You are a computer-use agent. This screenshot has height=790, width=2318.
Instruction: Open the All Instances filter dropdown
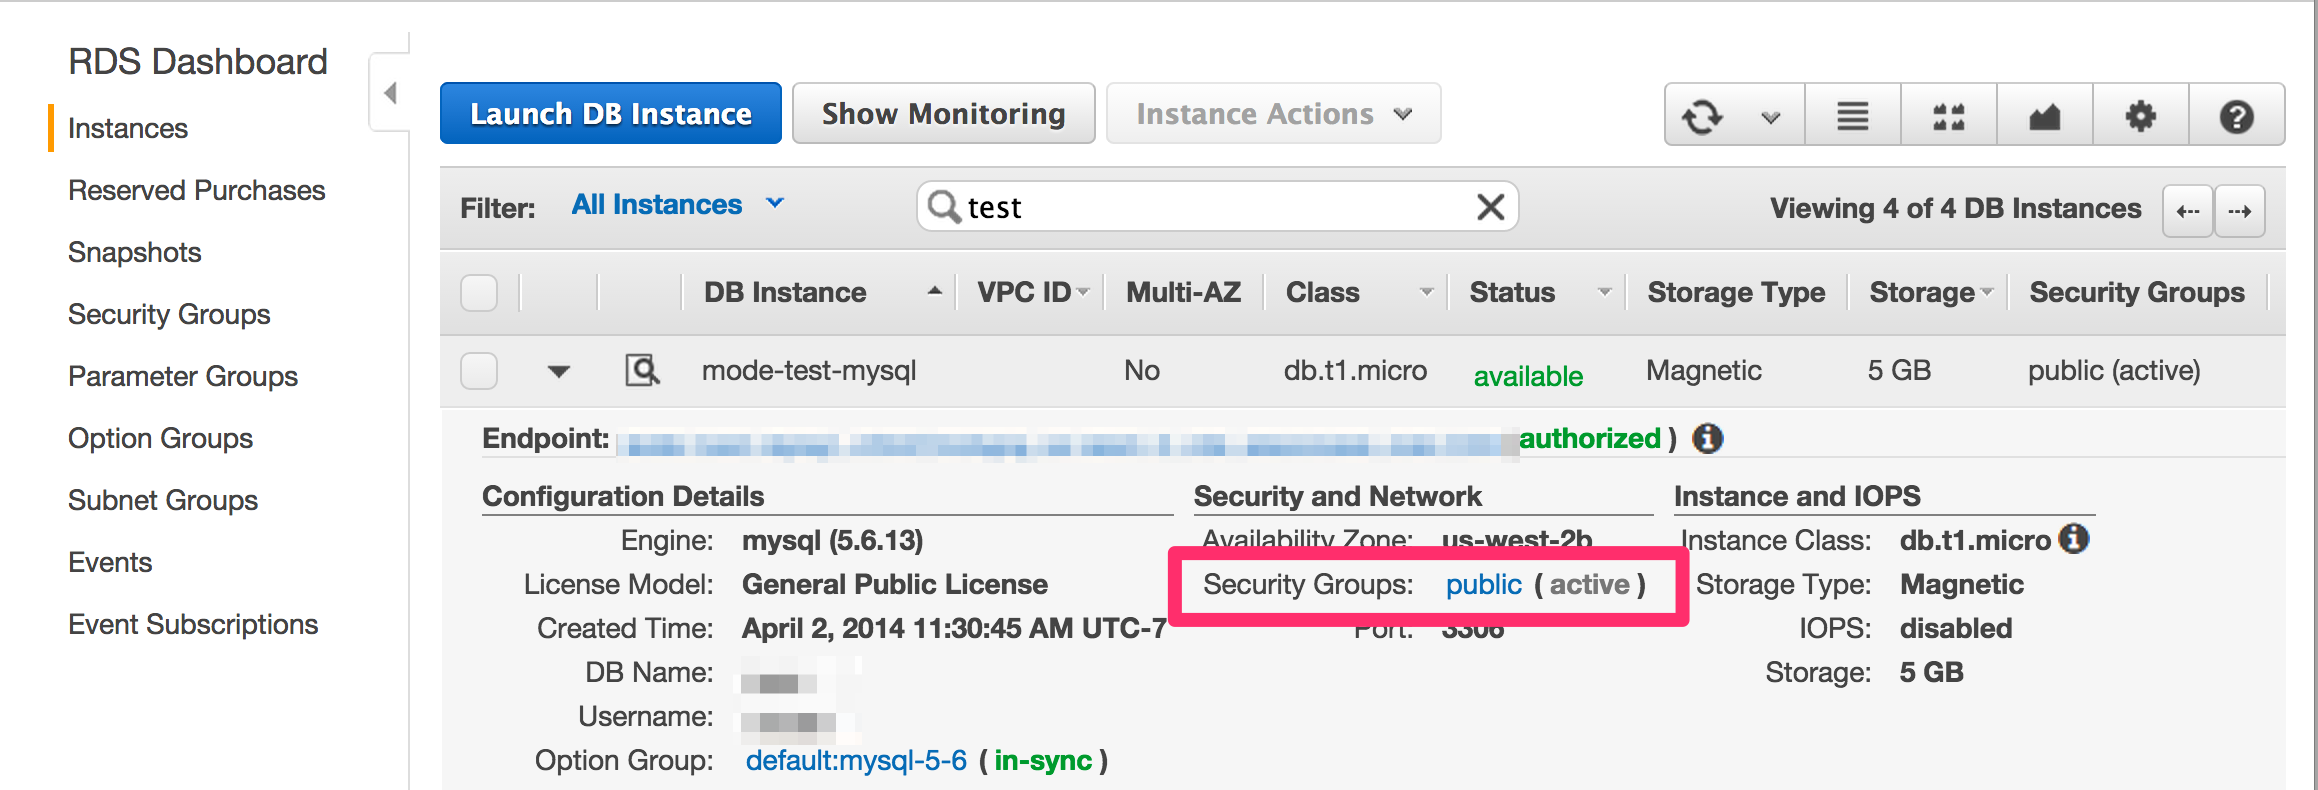[x=677, y=205]
